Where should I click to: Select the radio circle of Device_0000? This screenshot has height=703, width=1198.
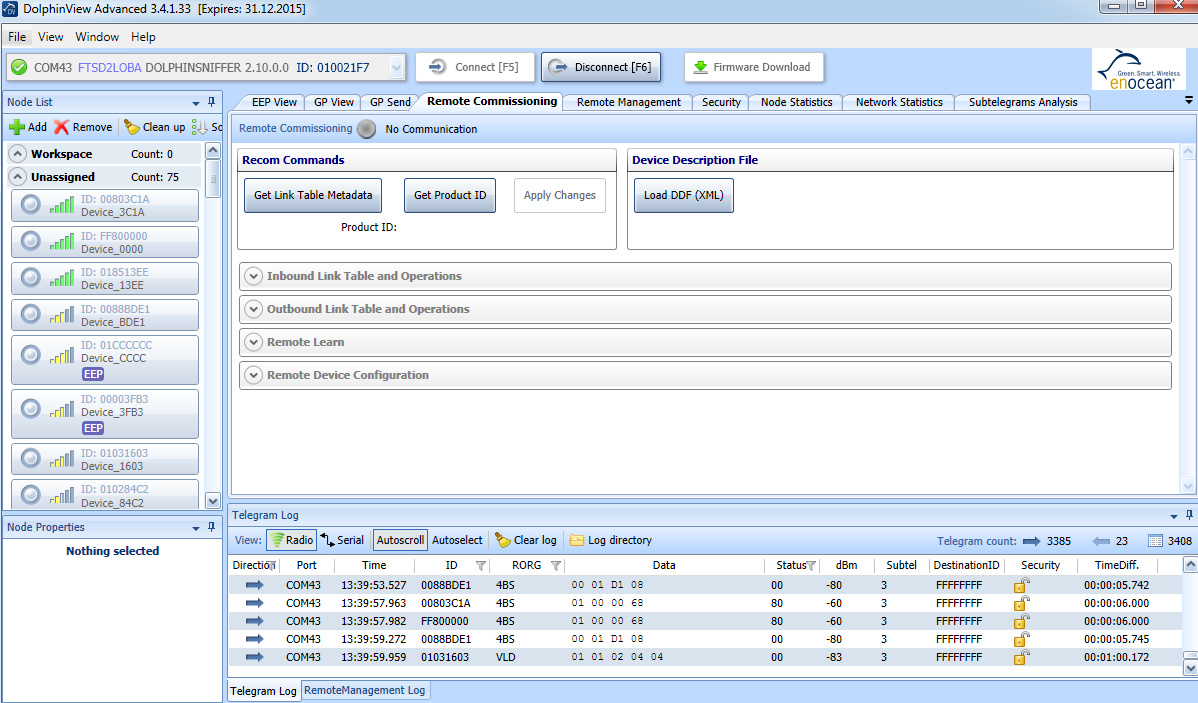click(31, 241)
